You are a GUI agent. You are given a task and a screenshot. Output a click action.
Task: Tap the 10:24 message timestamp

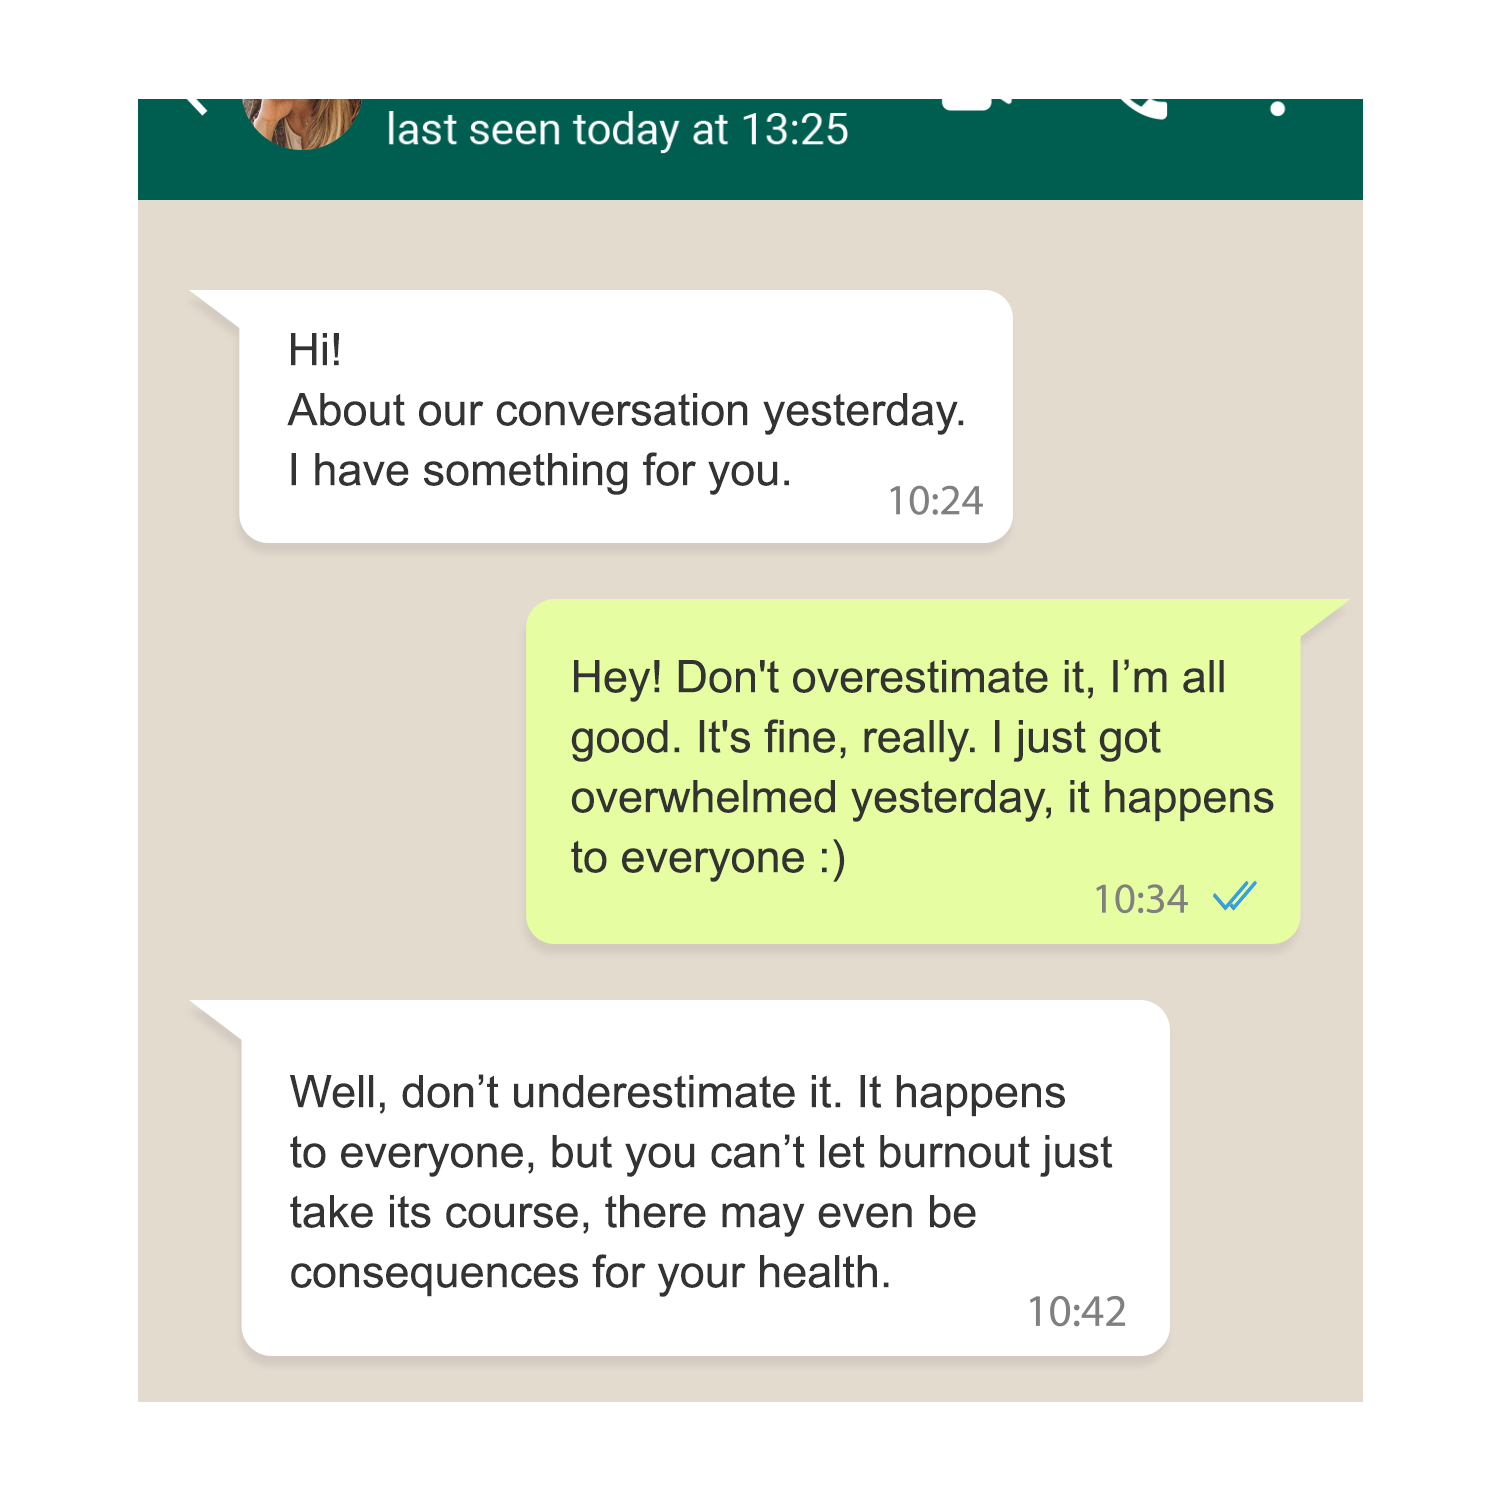pos(935,501)
